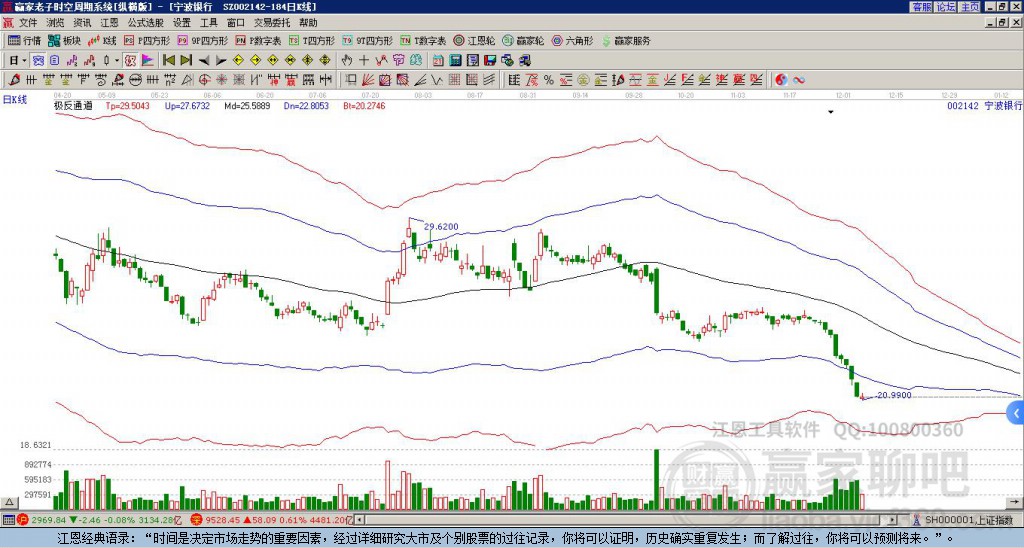
Task: Click the 主页 link in title bar
Action: click(970, 7)
